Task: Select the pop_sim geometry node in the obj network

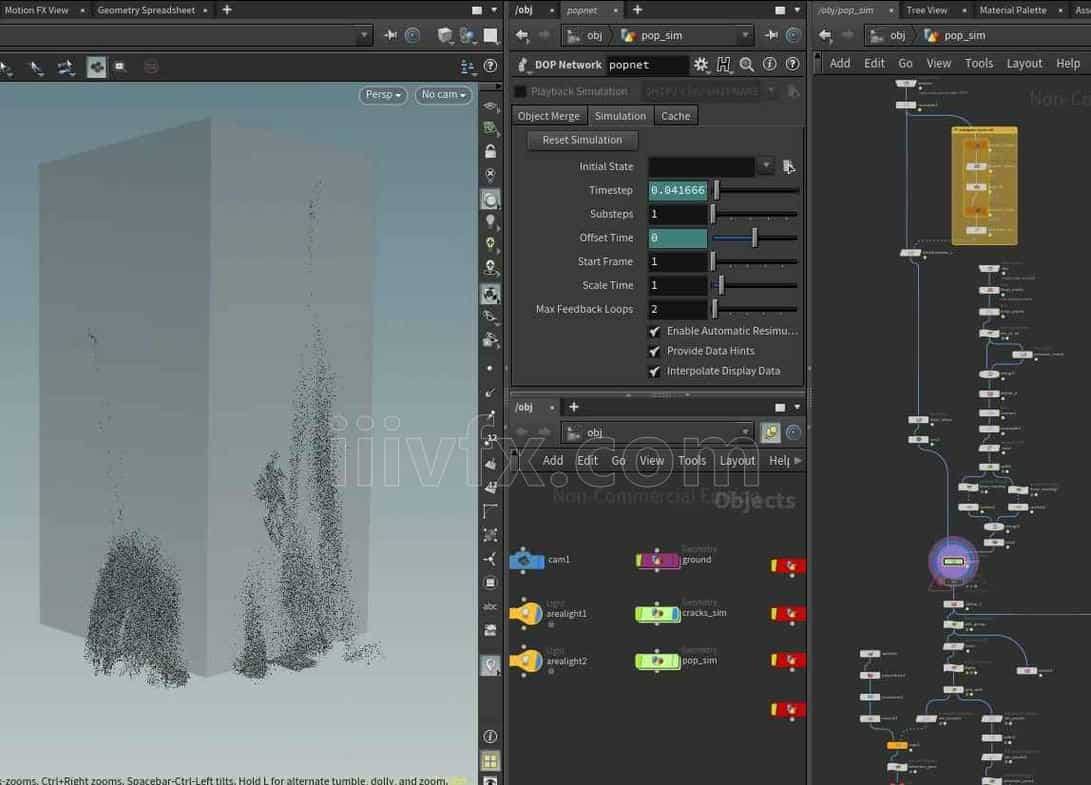Action: point(658,660)
